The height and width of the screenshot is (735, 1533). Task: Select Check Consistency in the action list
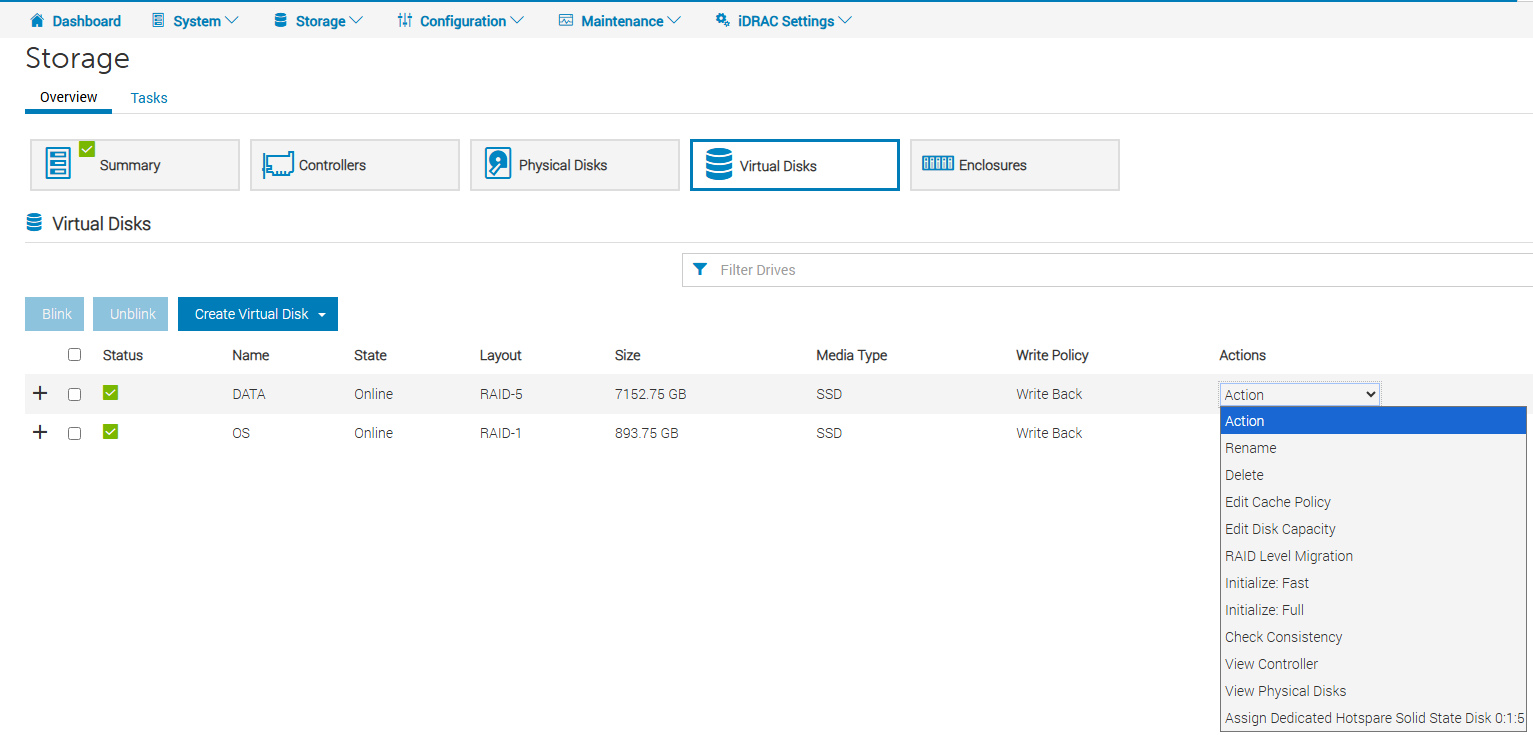(x=1283, y=637)
